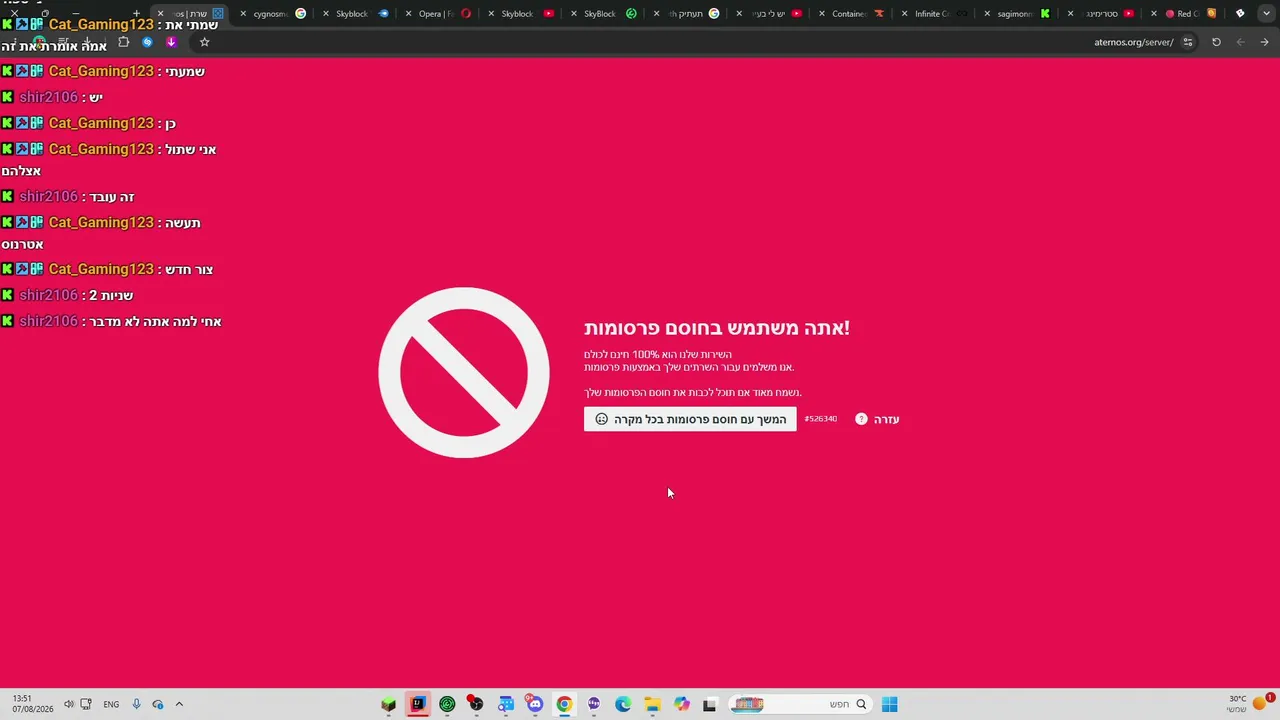The height and width of the screenshot is (720, 1280).
Task: Open the OneDrive cloud tray icon
Action: tap(157, 704)
